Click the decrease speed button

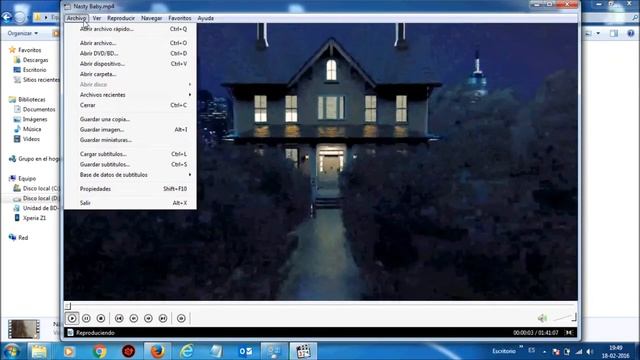pyautogui.click(x=133, y=318)
